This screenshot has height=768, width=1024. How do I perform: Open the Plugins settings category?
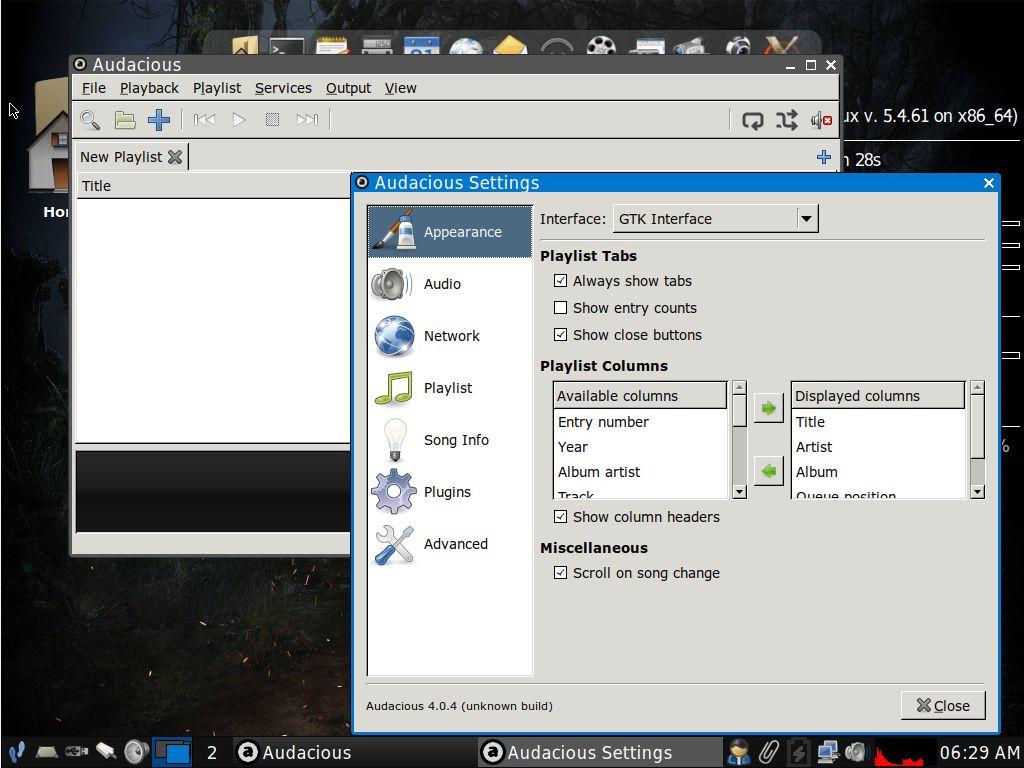(449, 492)
